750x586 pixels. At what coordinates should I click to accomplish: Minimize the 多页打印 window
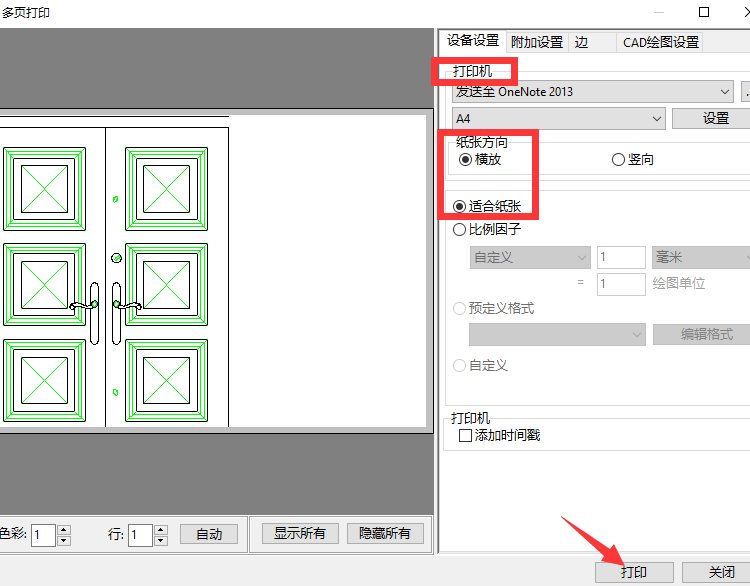tap(659, 12)
